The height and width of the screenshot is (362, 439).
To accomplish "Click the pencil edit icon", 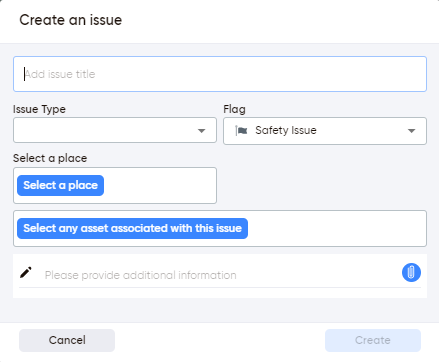I will [26, 272].
